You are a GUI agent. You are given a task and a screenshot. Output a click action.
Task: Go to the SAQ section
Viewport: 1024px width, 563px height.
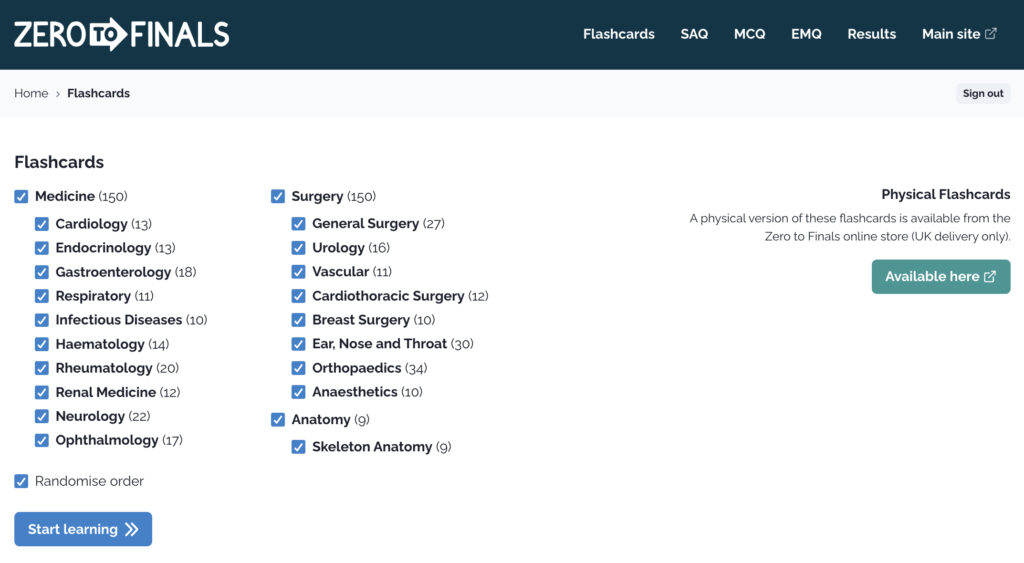click(694, 34)
